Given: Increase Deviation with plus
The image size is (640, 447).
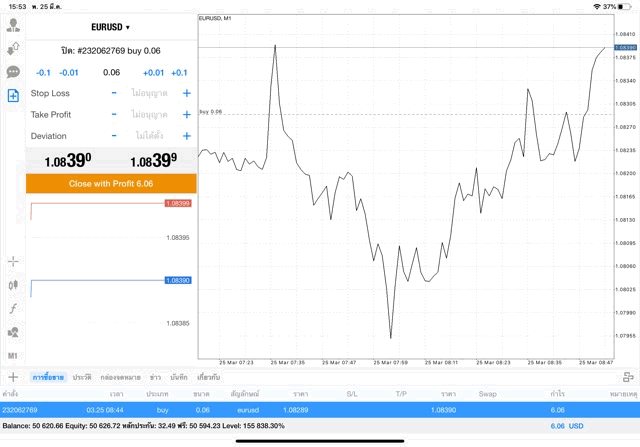Looking at the screenshot, I should click(x=186, y=136).
